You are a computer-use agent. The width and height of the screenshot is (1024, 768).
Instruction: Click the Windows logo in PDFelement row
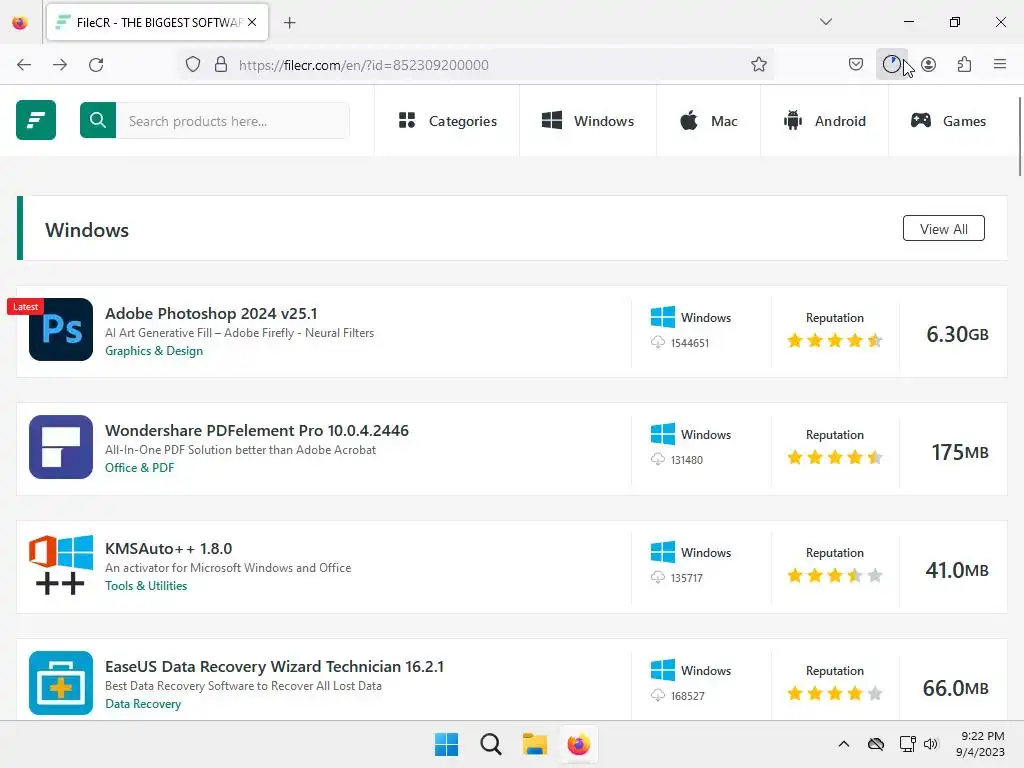[x=663, y=434]
